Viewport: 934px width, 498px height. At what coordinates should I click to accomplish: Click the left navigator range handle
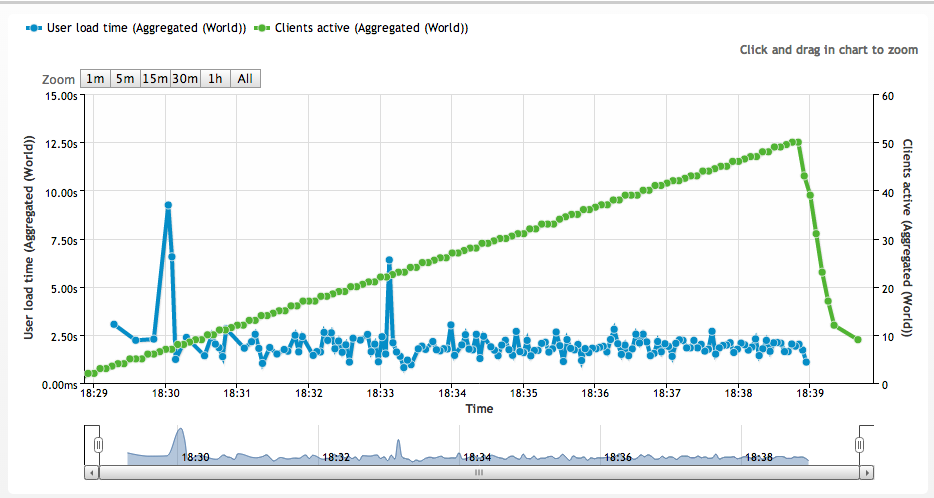pos(99,445)
